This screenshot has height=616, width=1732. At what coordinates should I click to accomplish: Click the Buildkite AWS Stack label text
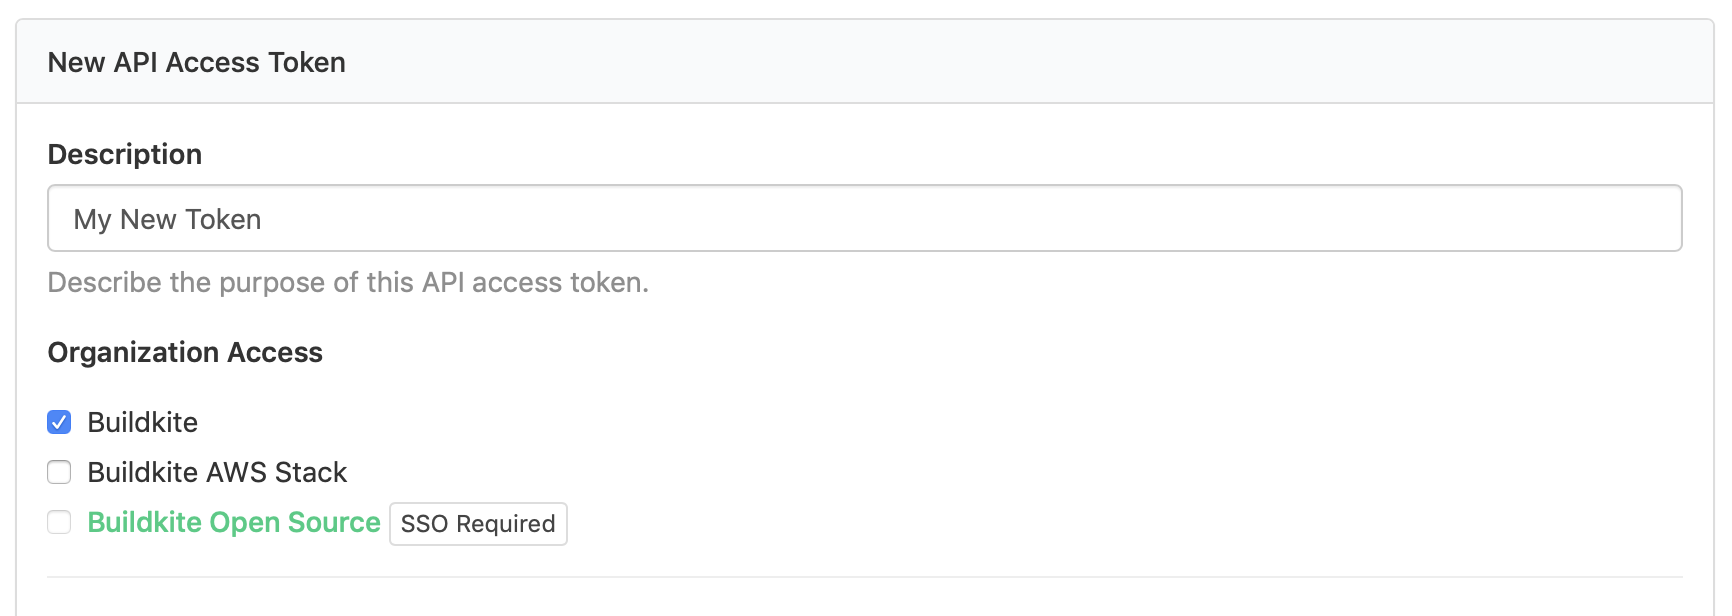[217, 472]
